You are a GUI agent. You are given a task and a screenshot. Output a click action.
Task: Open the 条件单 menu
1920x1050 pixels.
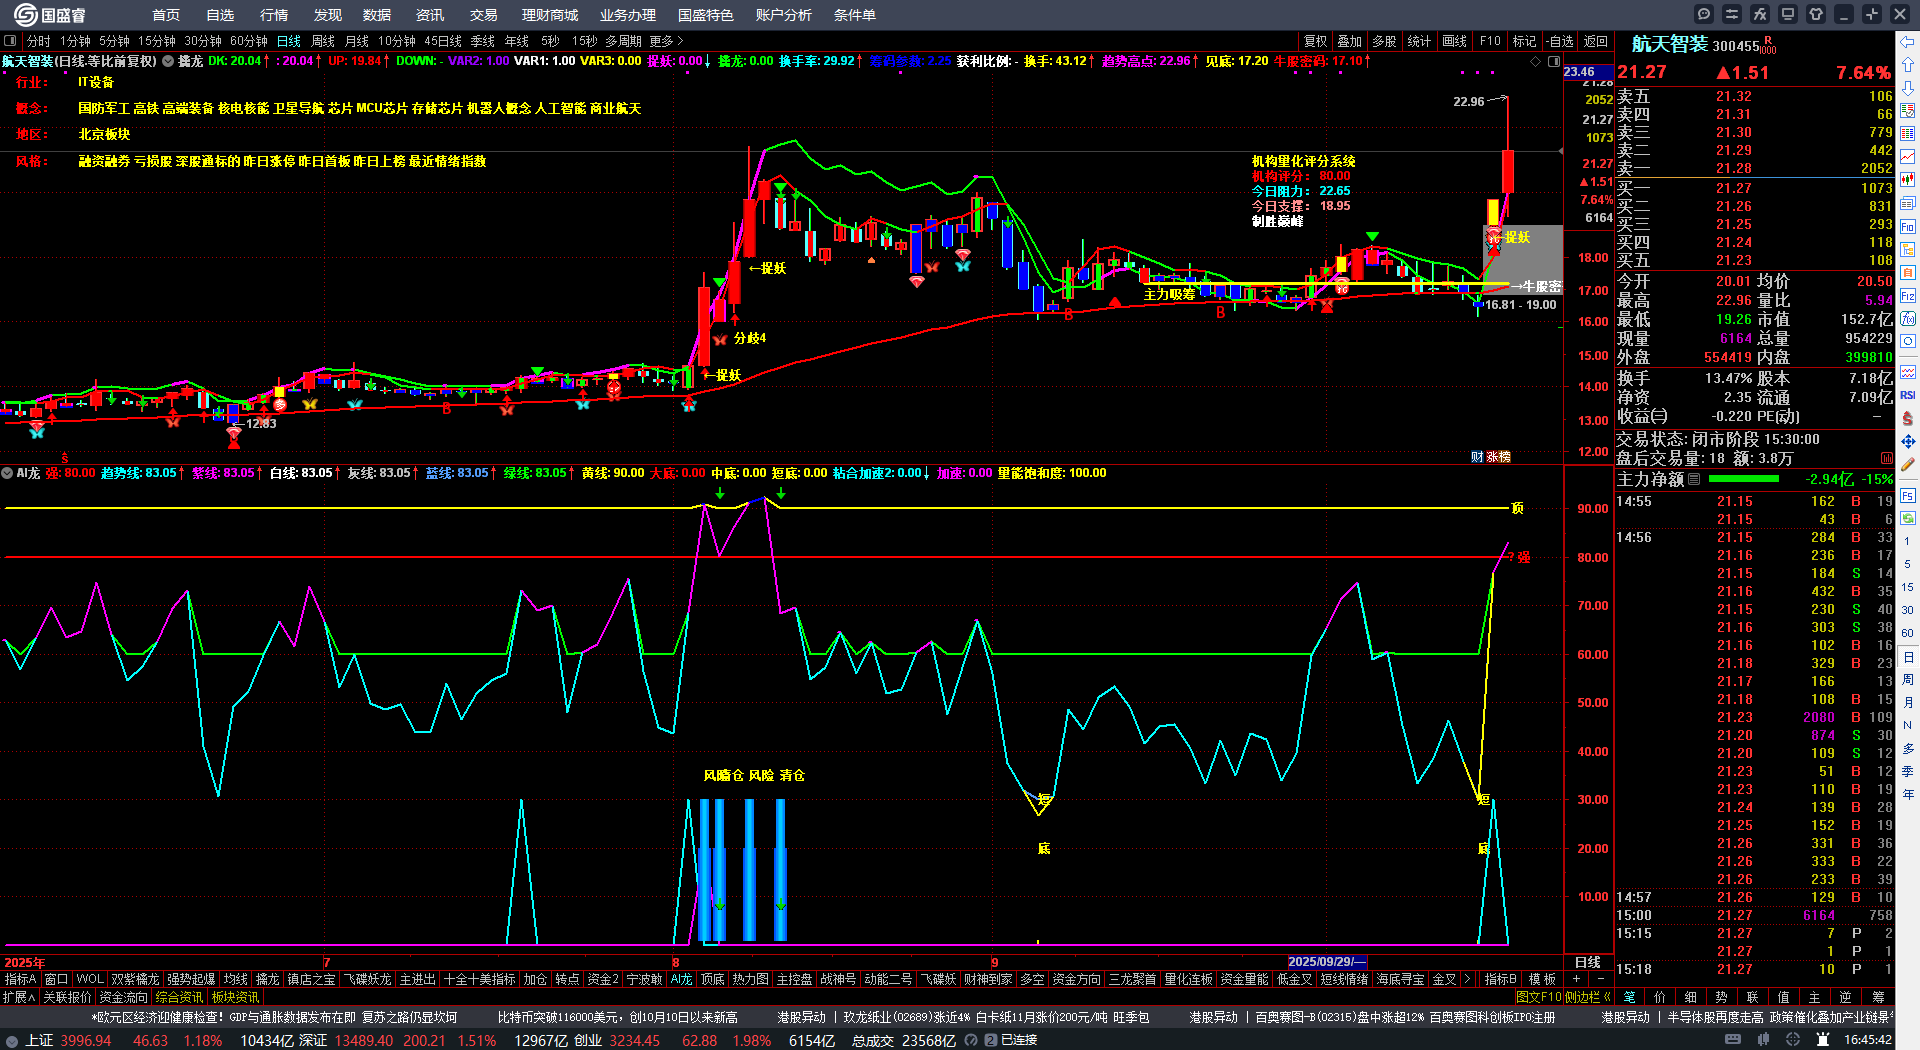(x=855, y=15)
